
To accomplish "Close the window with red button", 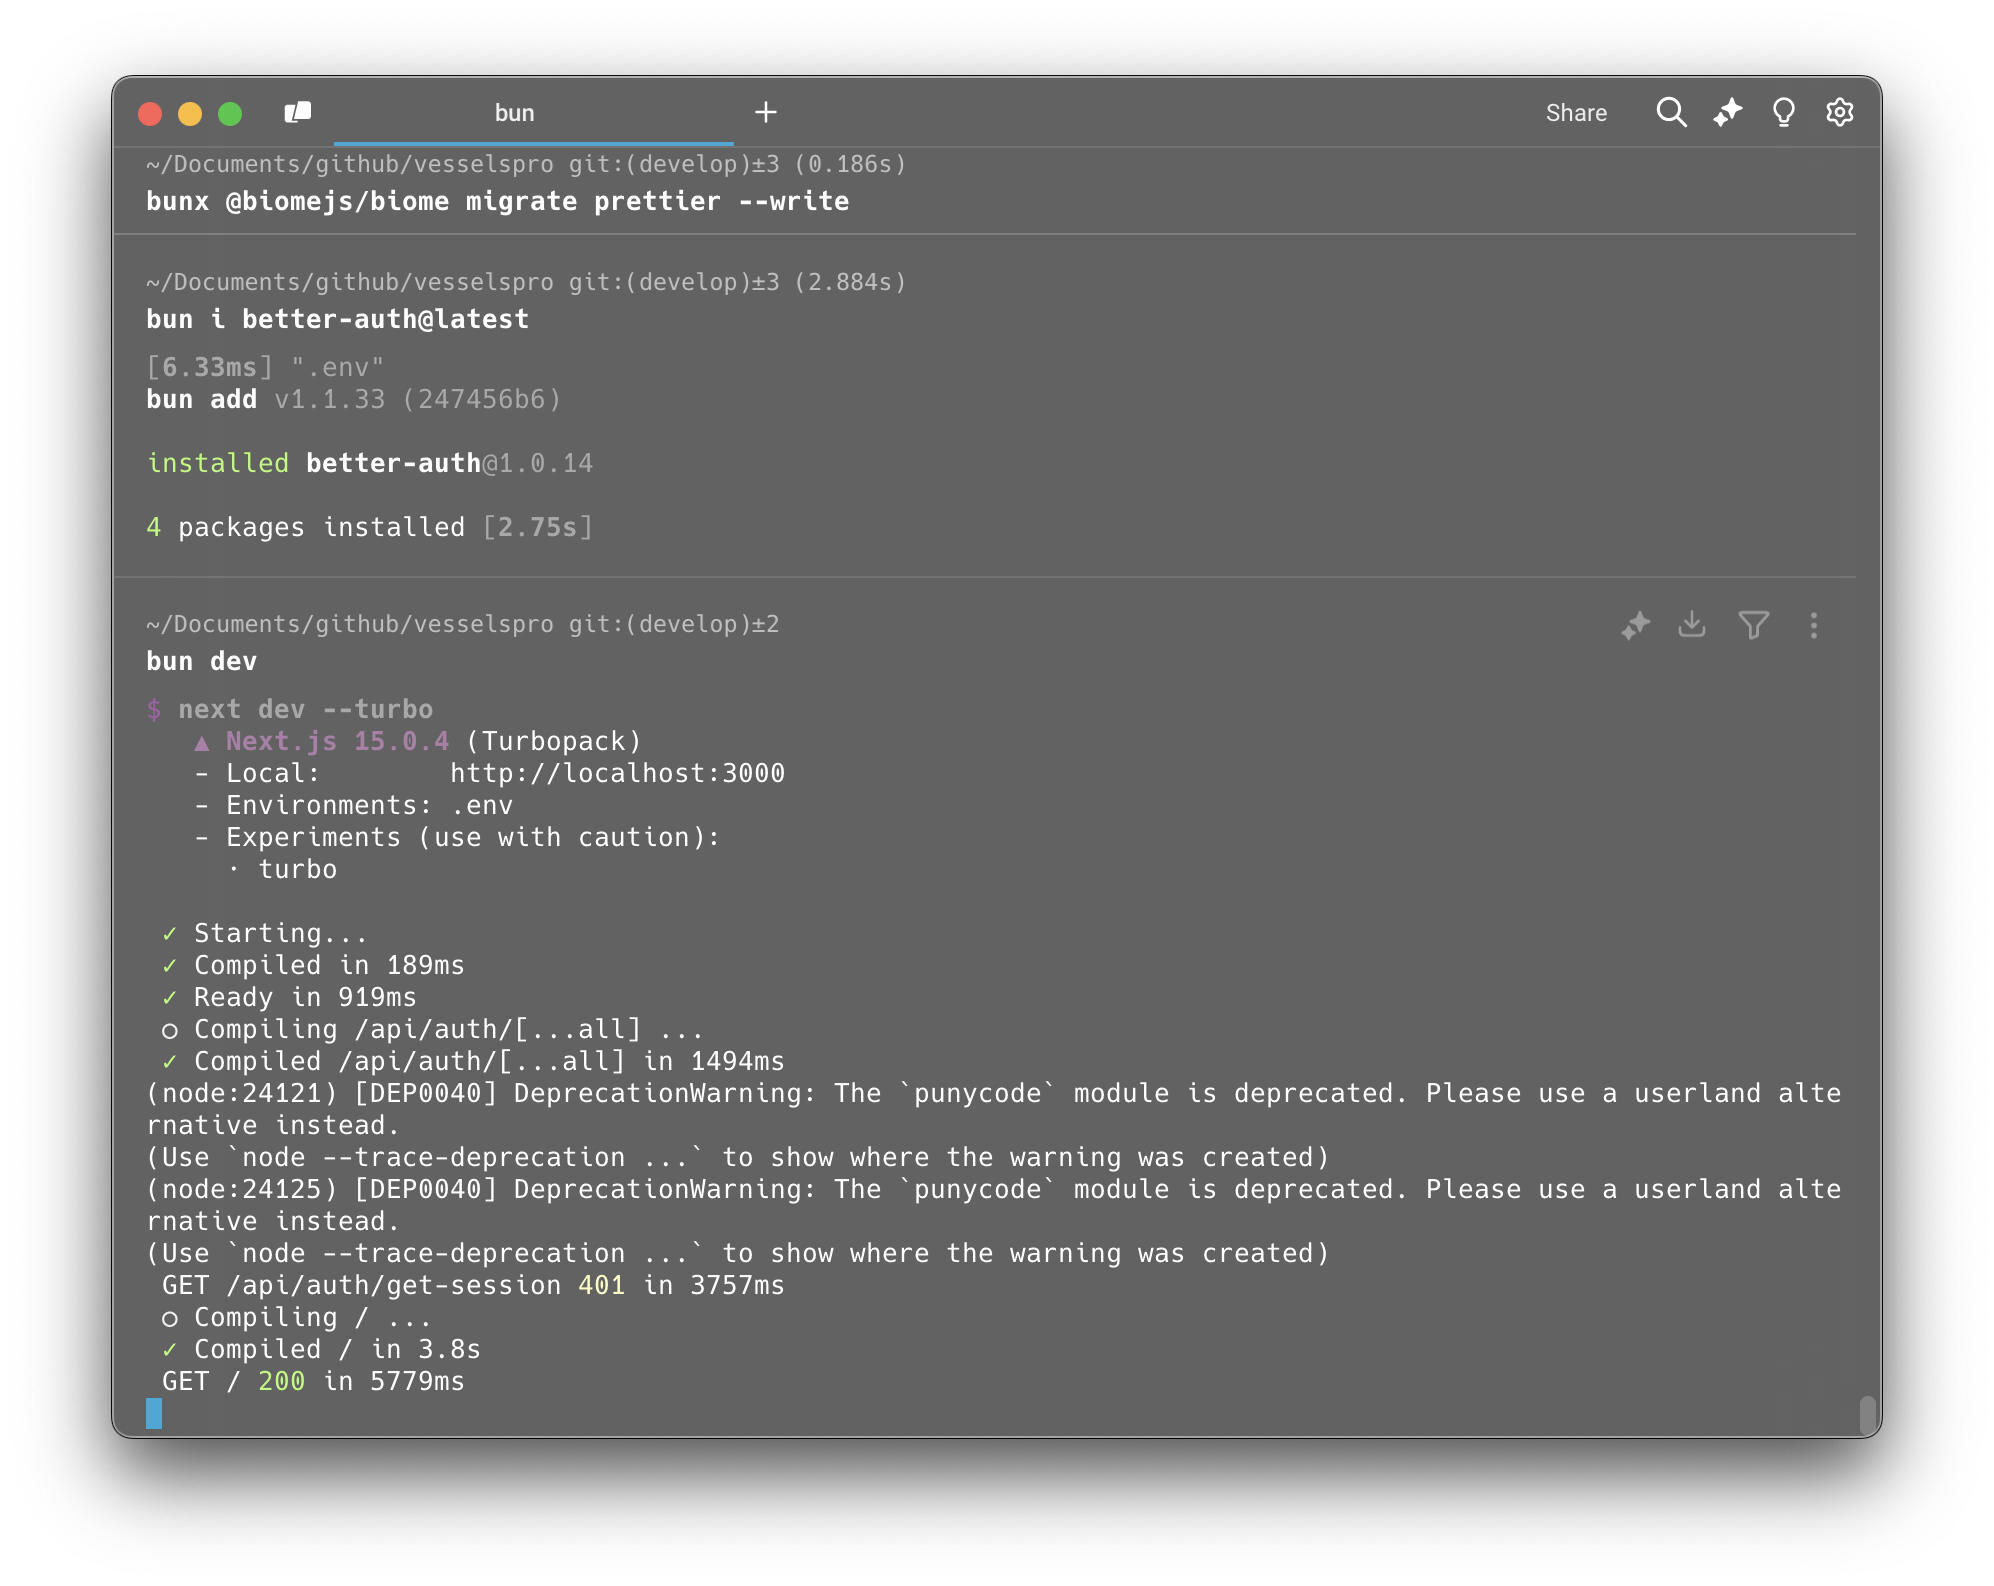I will coord(150,113).
